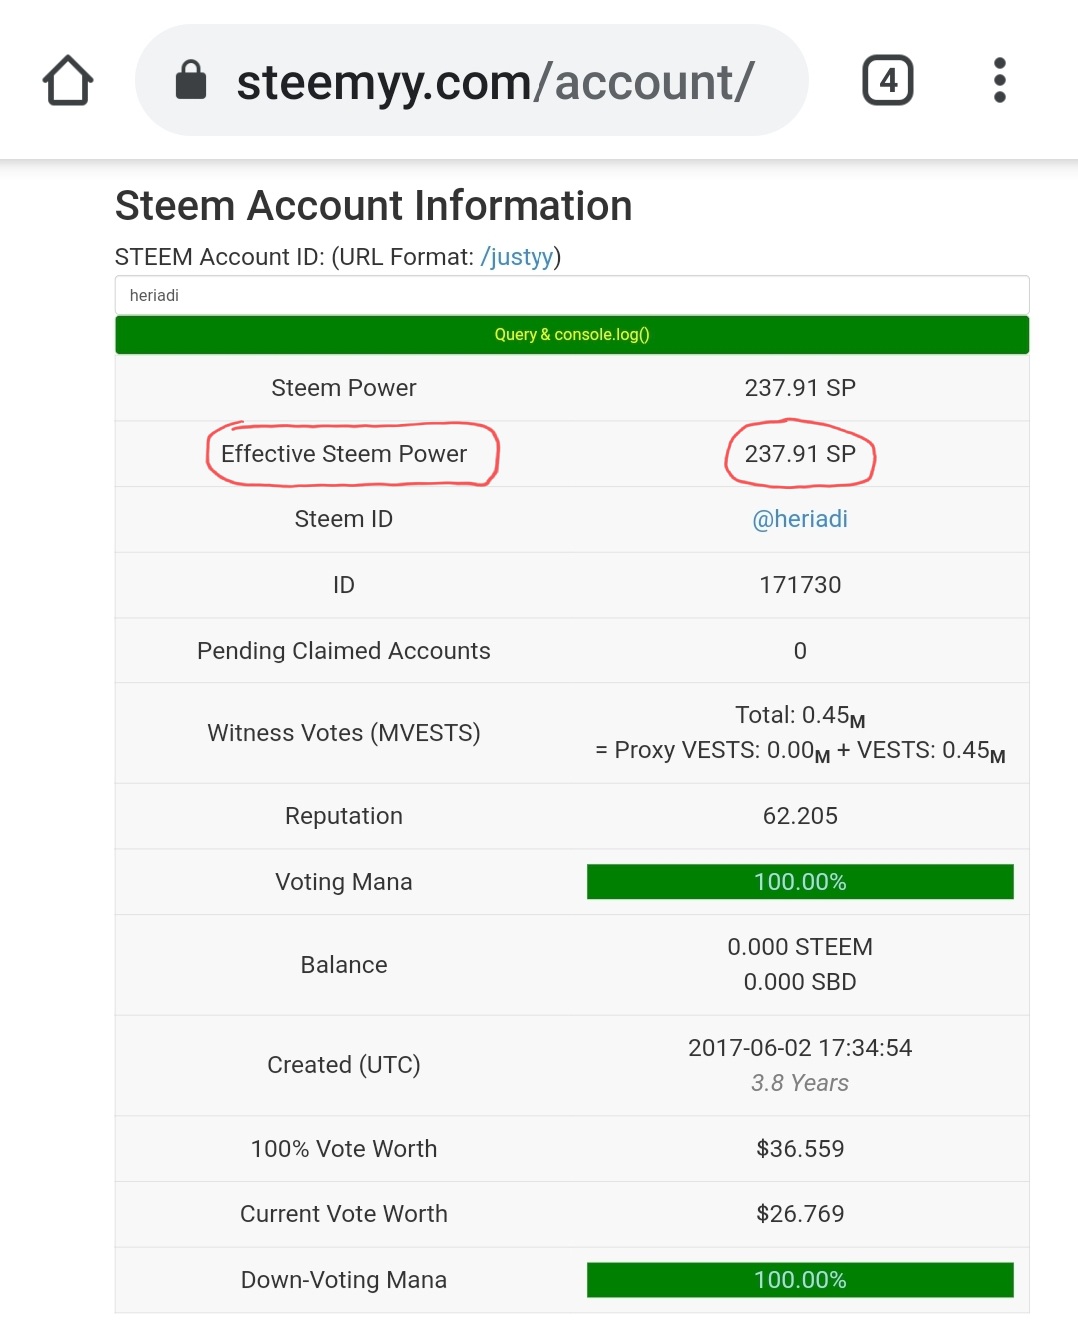Click the Steem account ID input field
The image size is (1078, 1322).
(x=572, y=296)
